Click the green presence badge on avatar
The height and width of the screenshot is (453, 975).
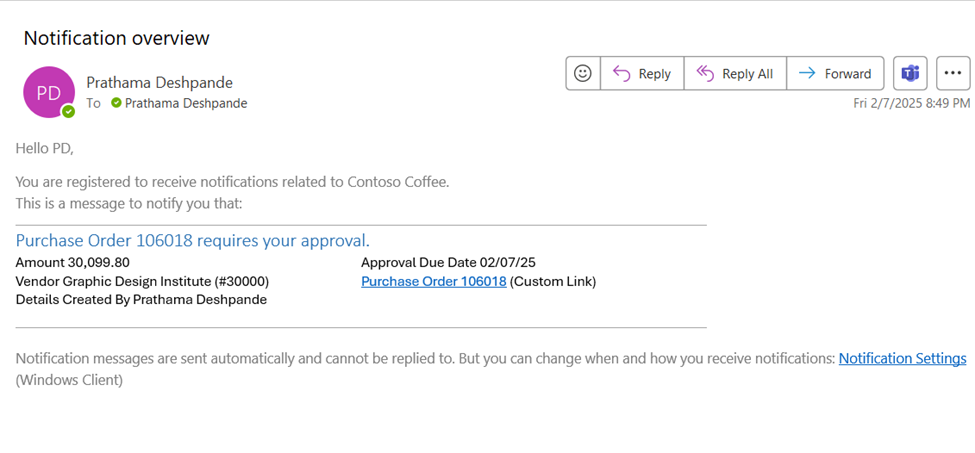pyautogui.click(x=68, y=112)
